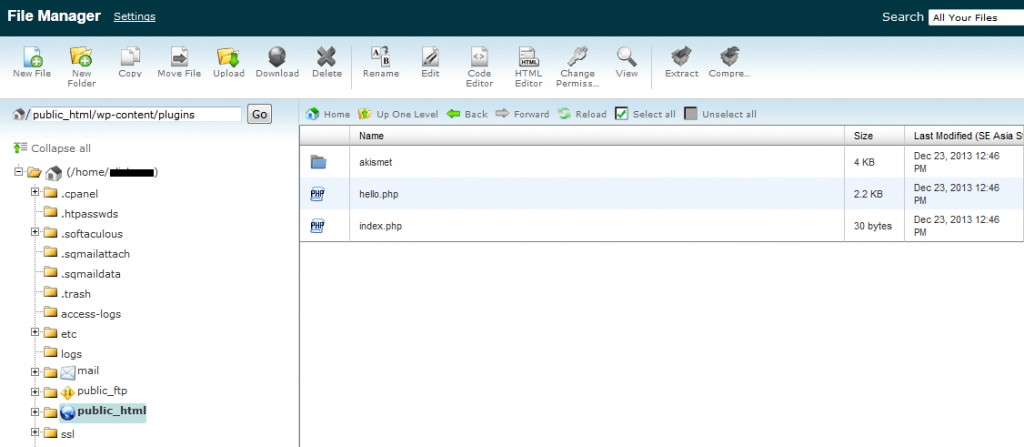Select the akismet row name
Screen dimensions: 1024x447
pos(376,162)
